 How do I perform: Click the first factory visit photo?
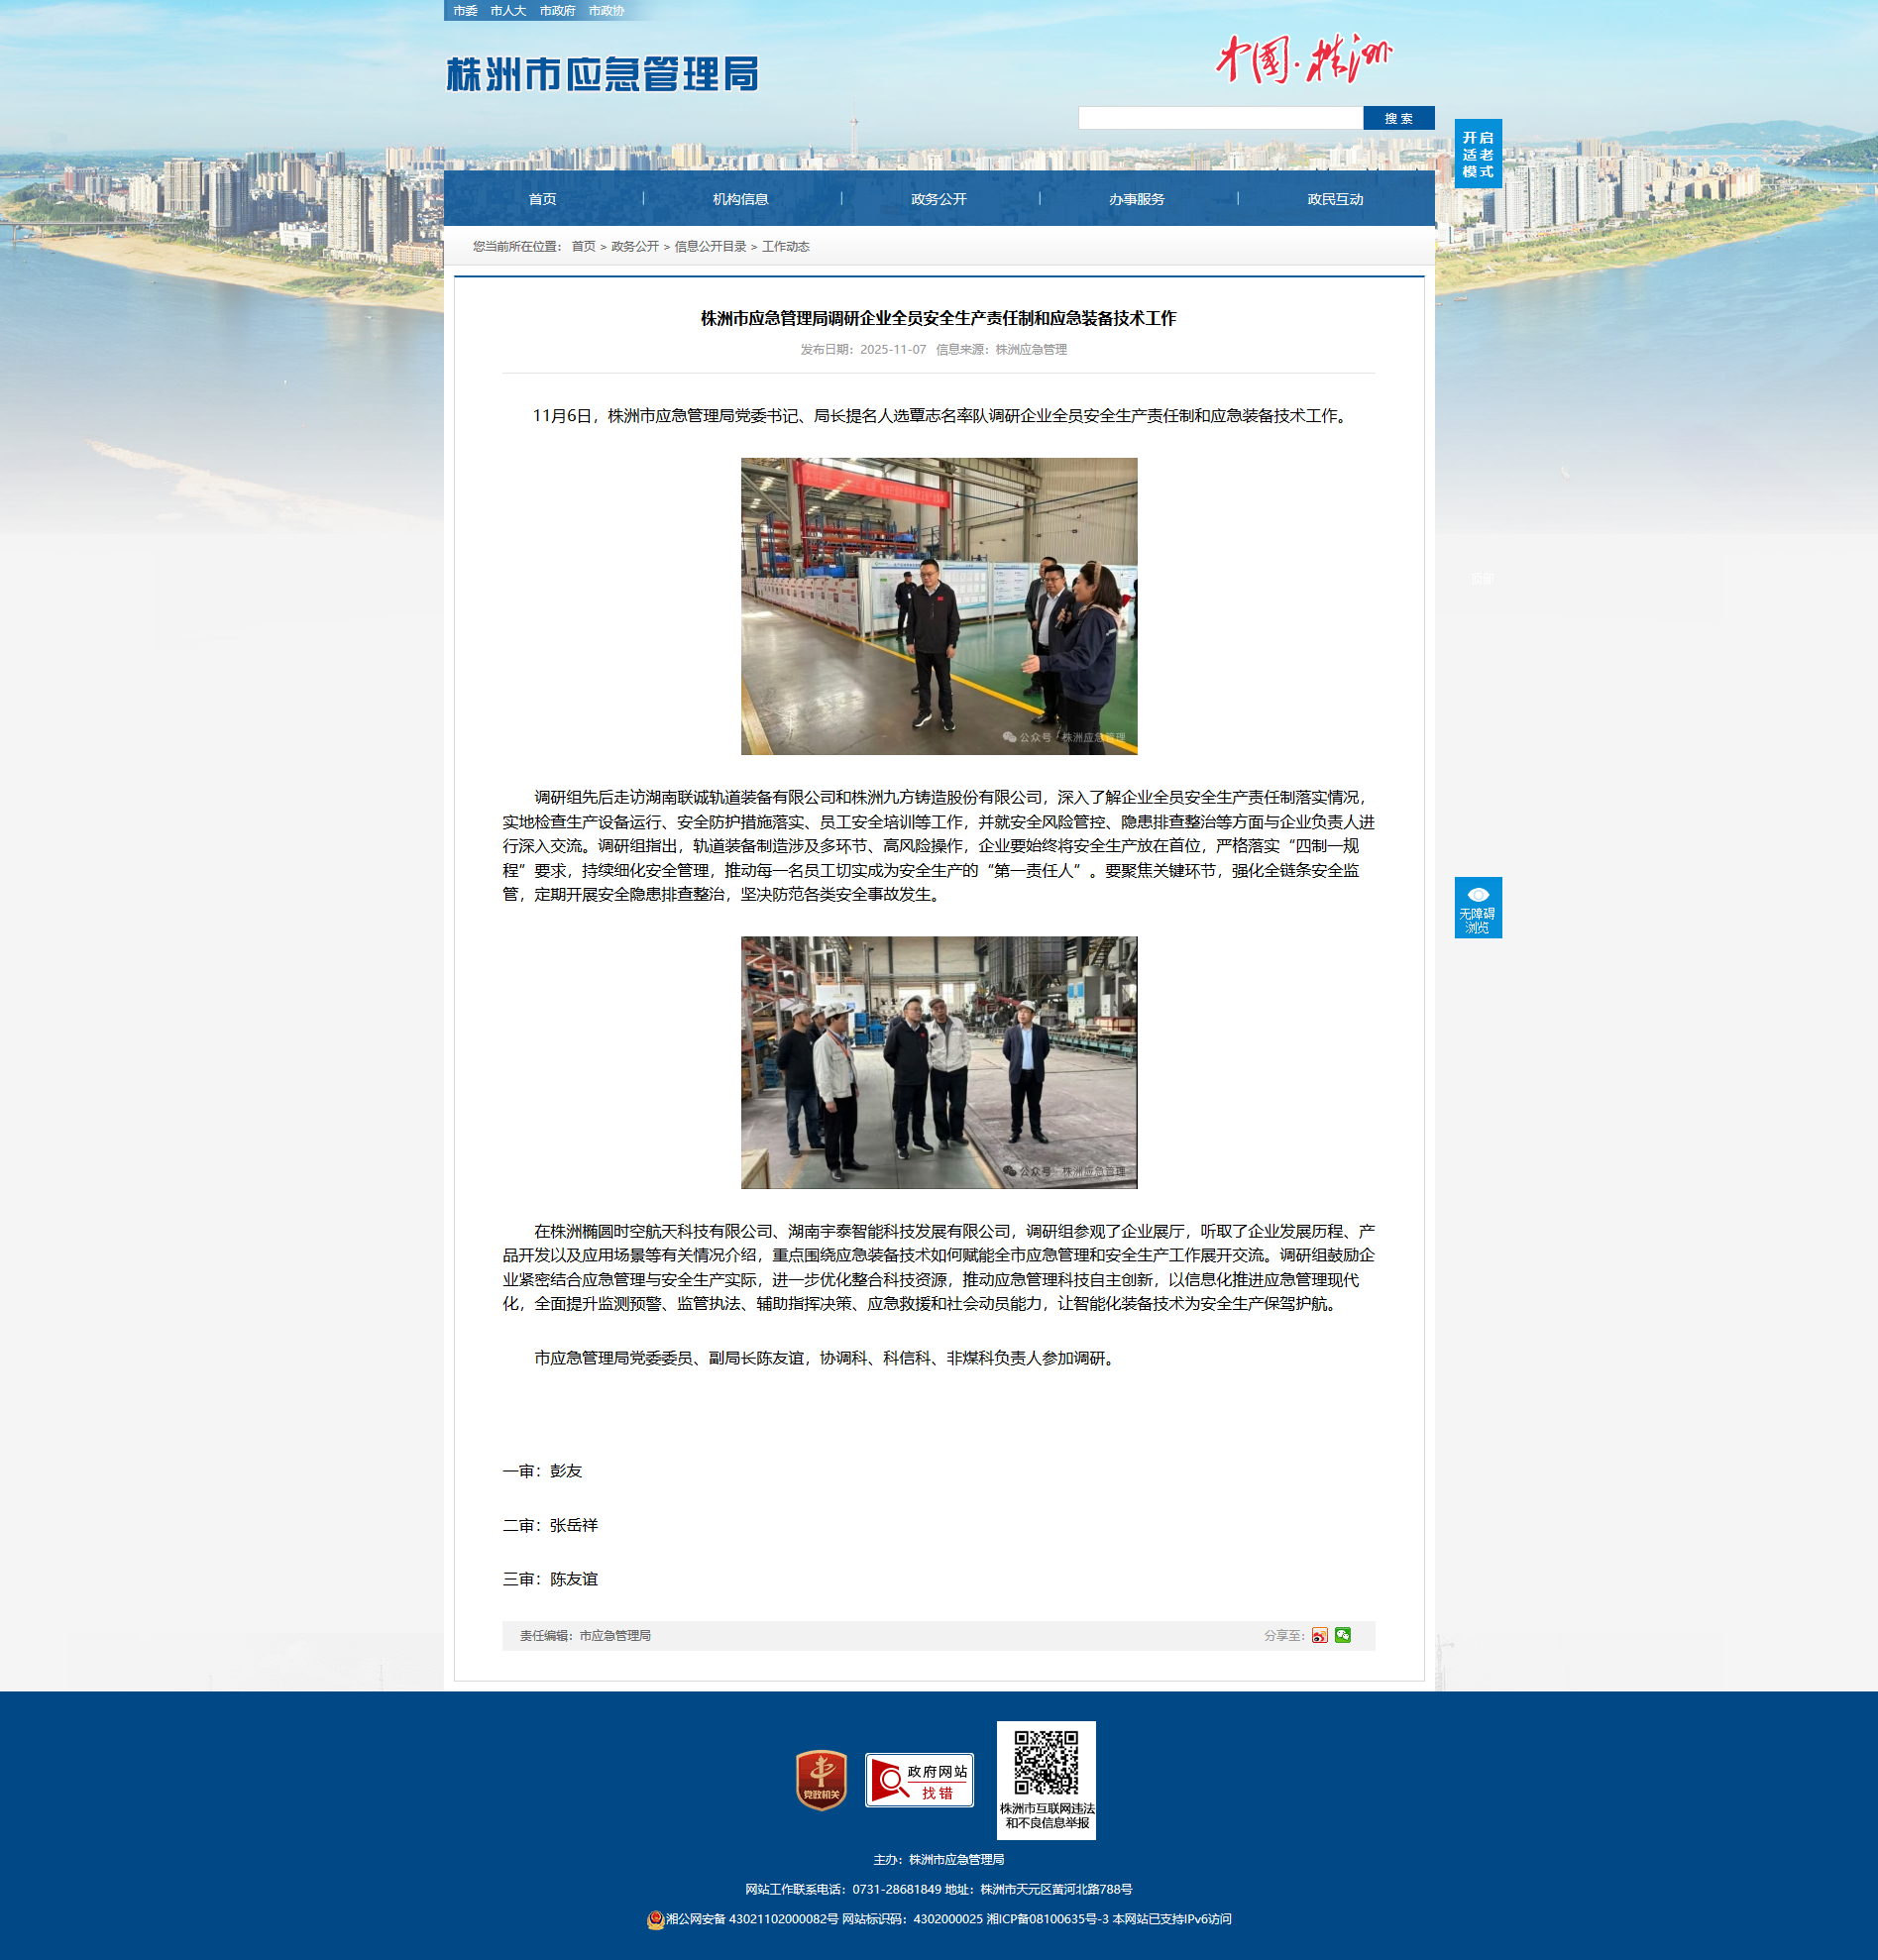938,606
